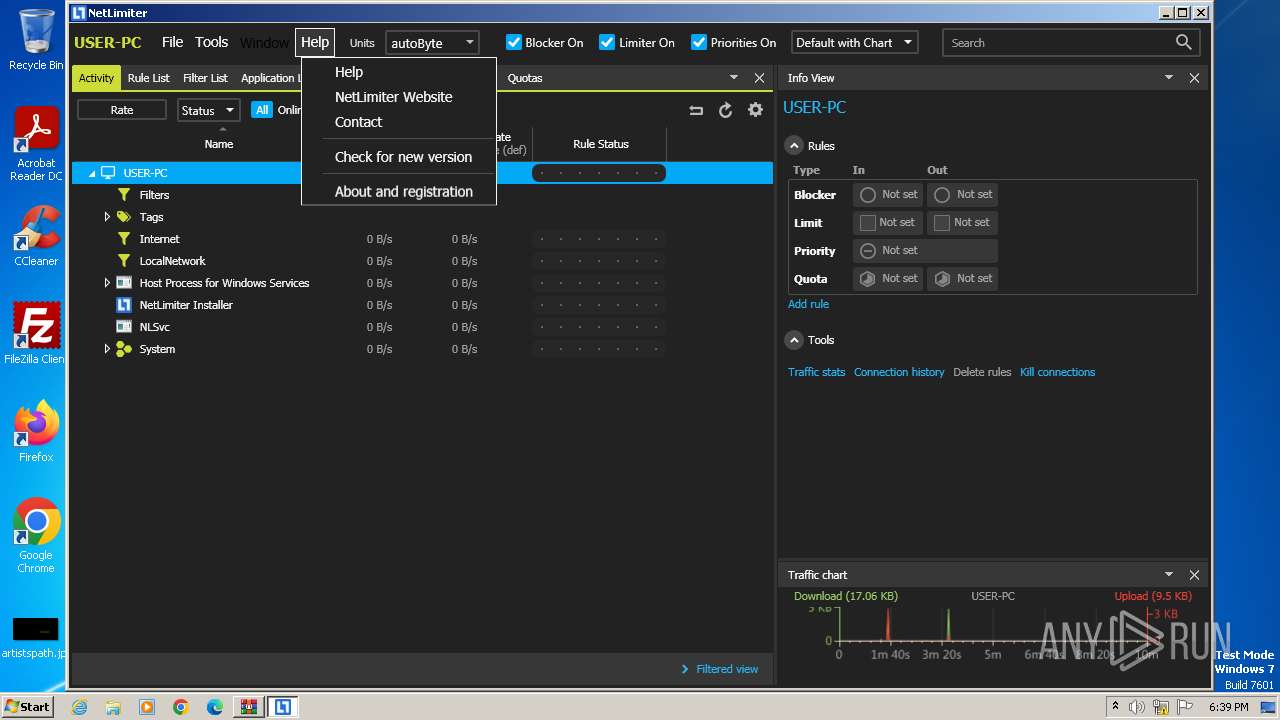Open Google Chrome desktop icon
Screen dimensions: 1280x720
[x=36, y=536]
